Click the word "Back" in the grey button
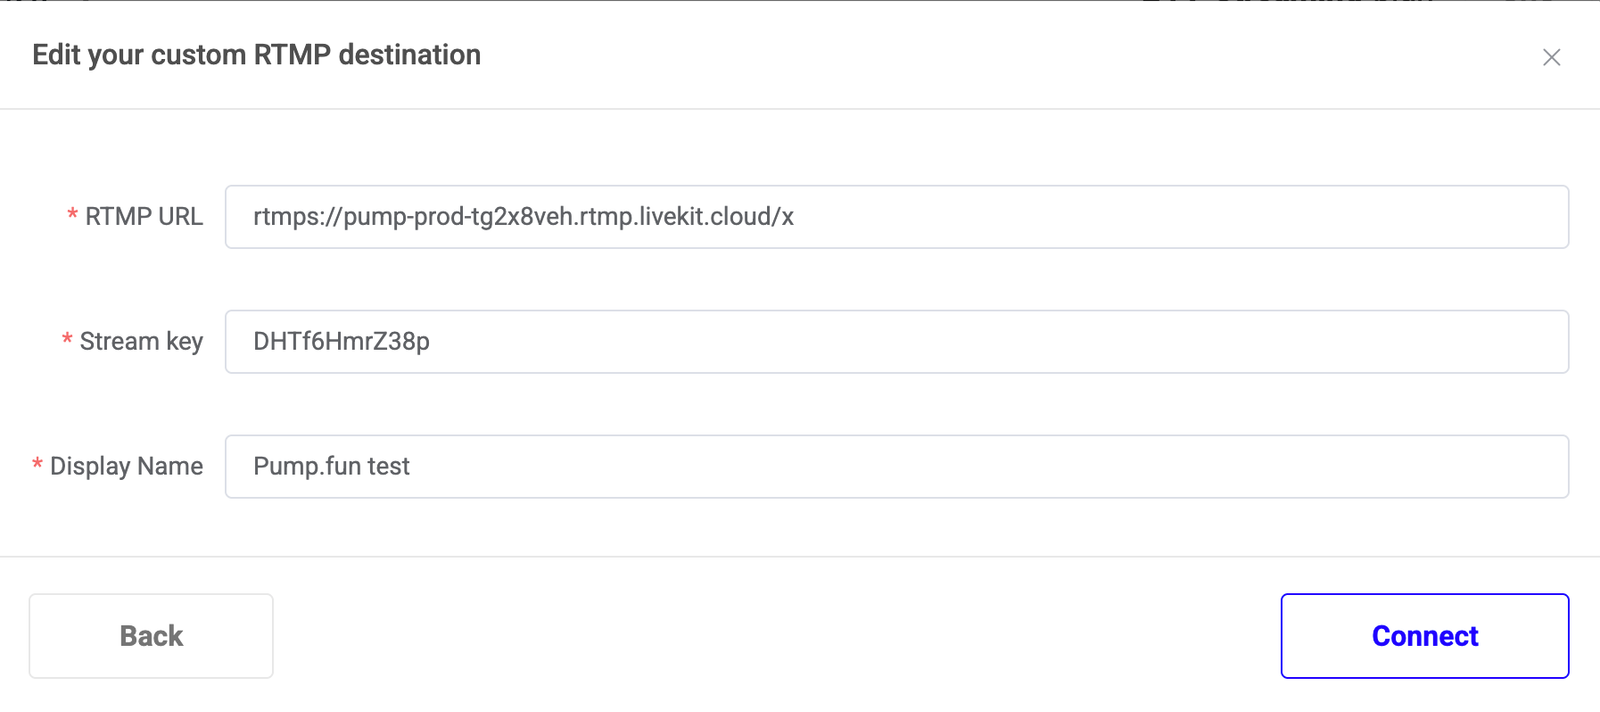Screen dimensions: 1600x712 151,636
